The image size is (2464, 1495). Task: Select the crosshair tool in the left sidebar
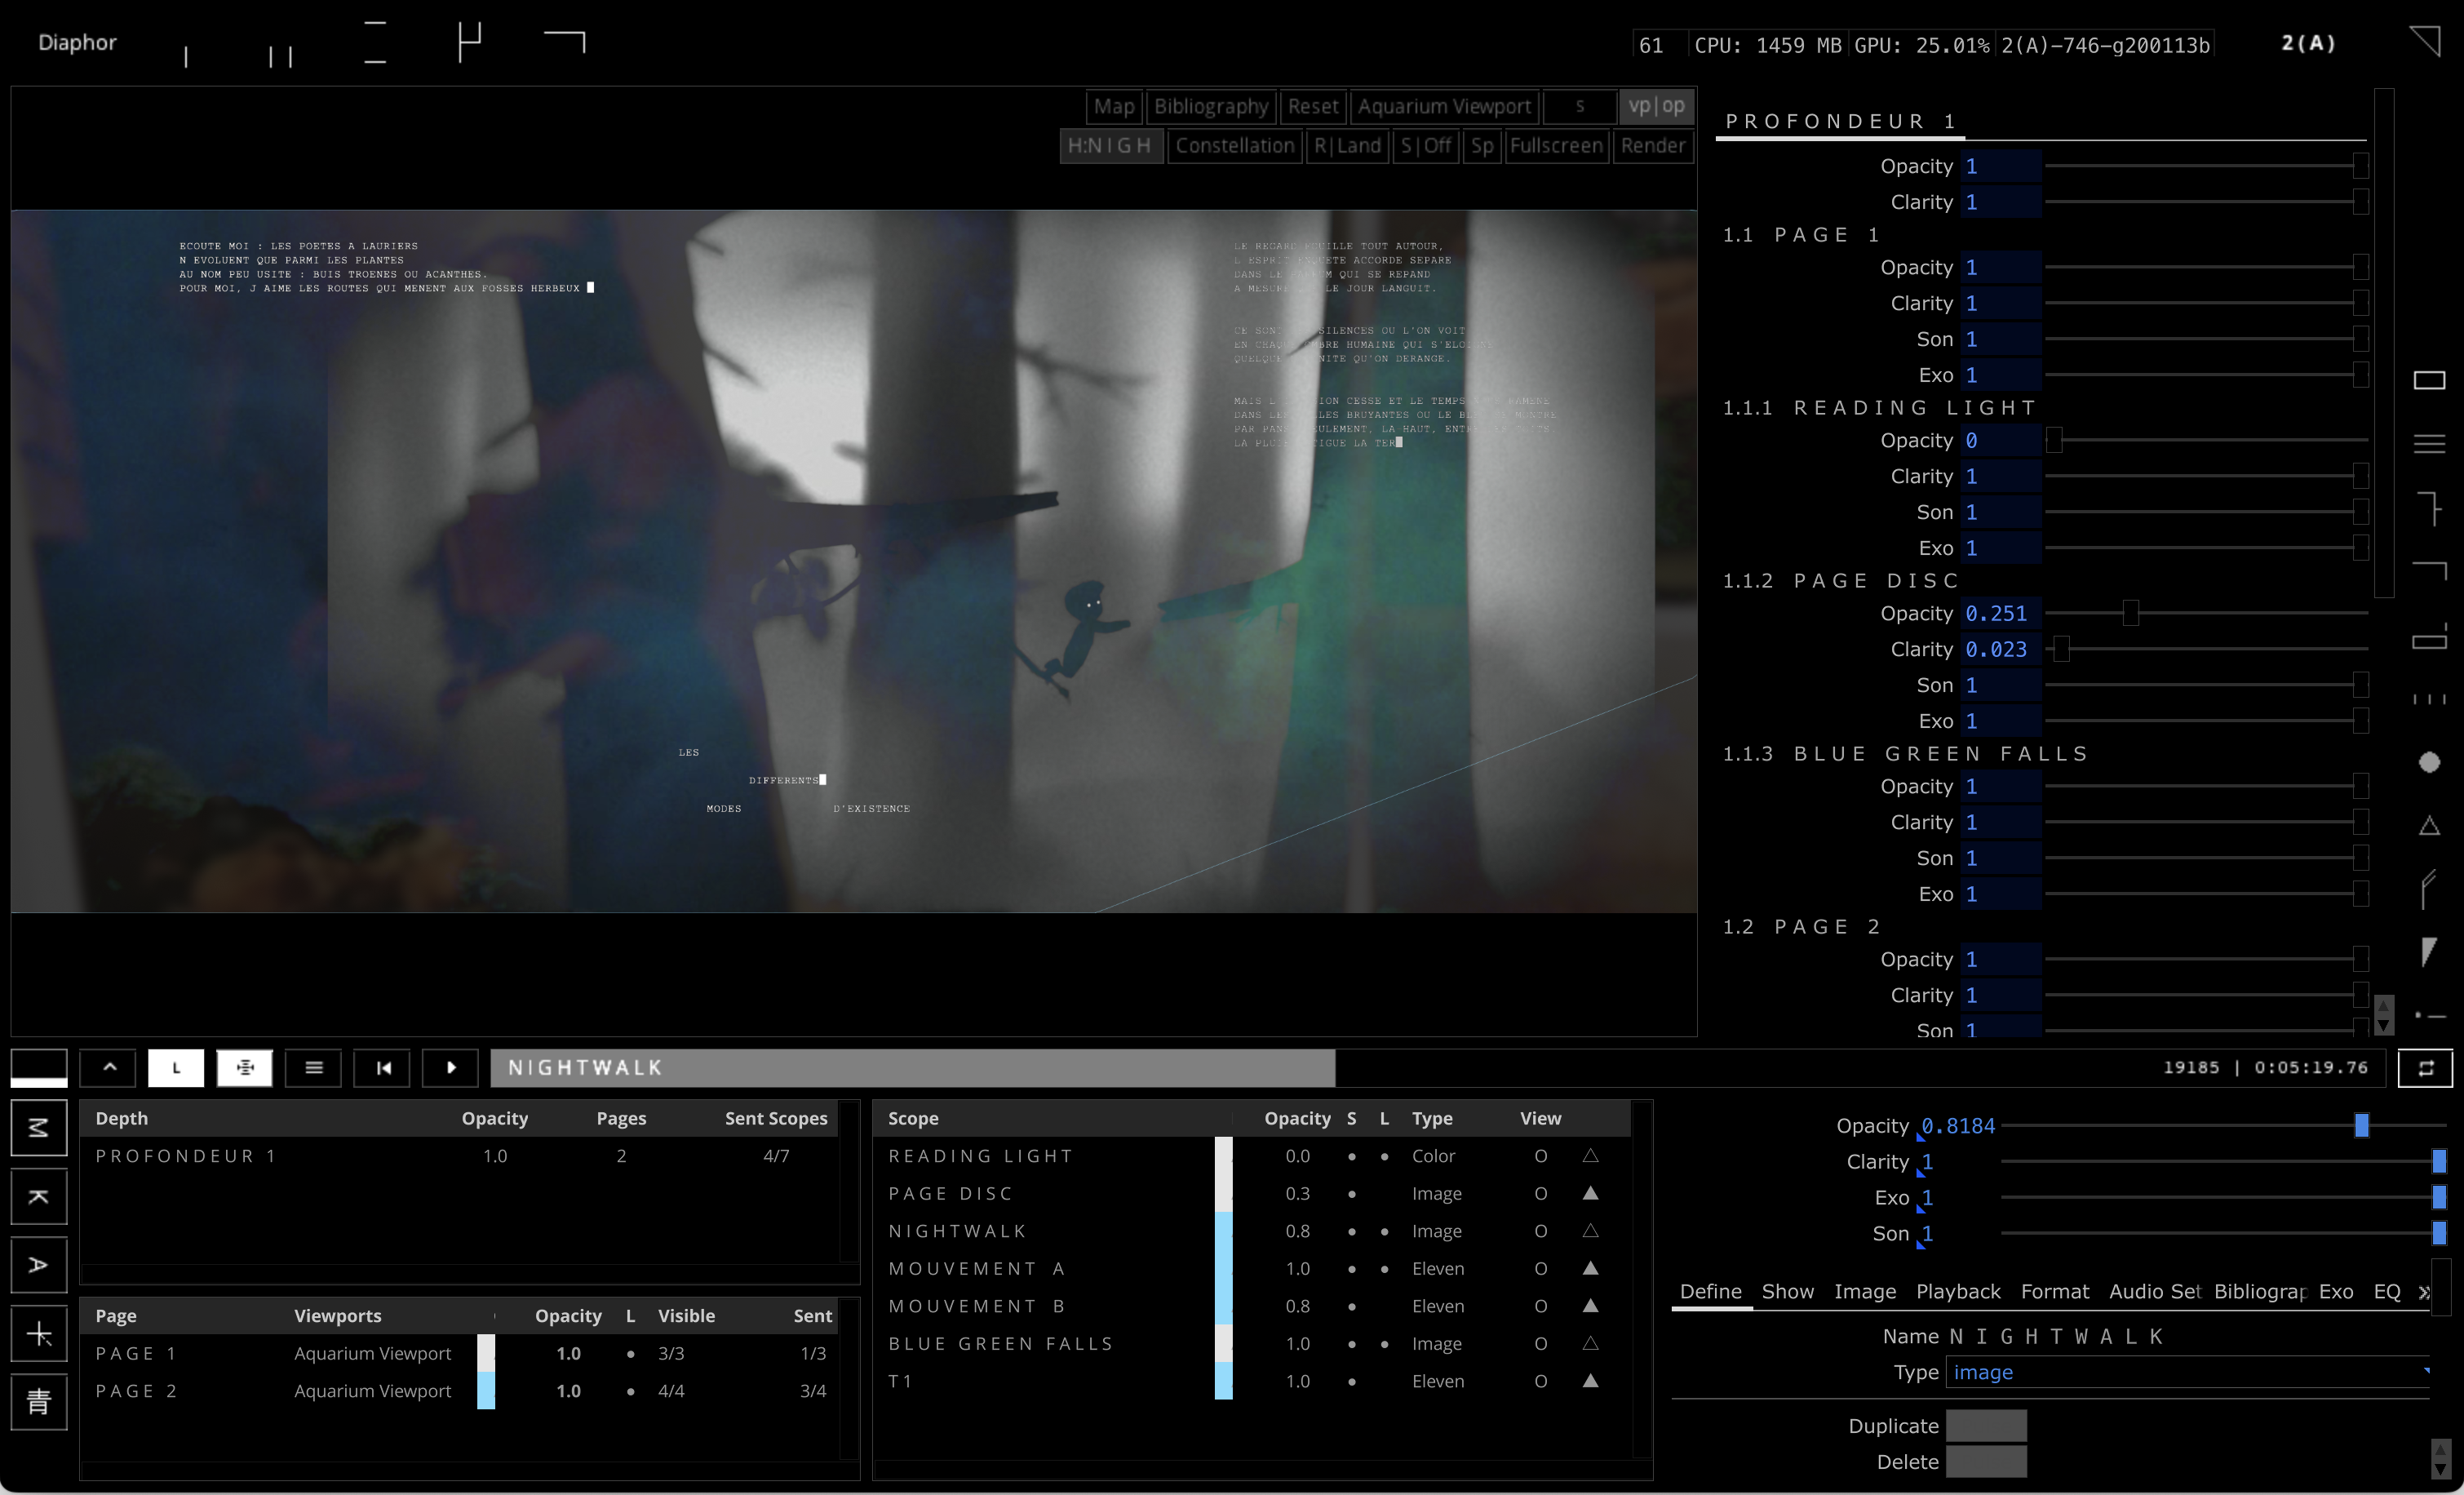[x=38, y=1333]
